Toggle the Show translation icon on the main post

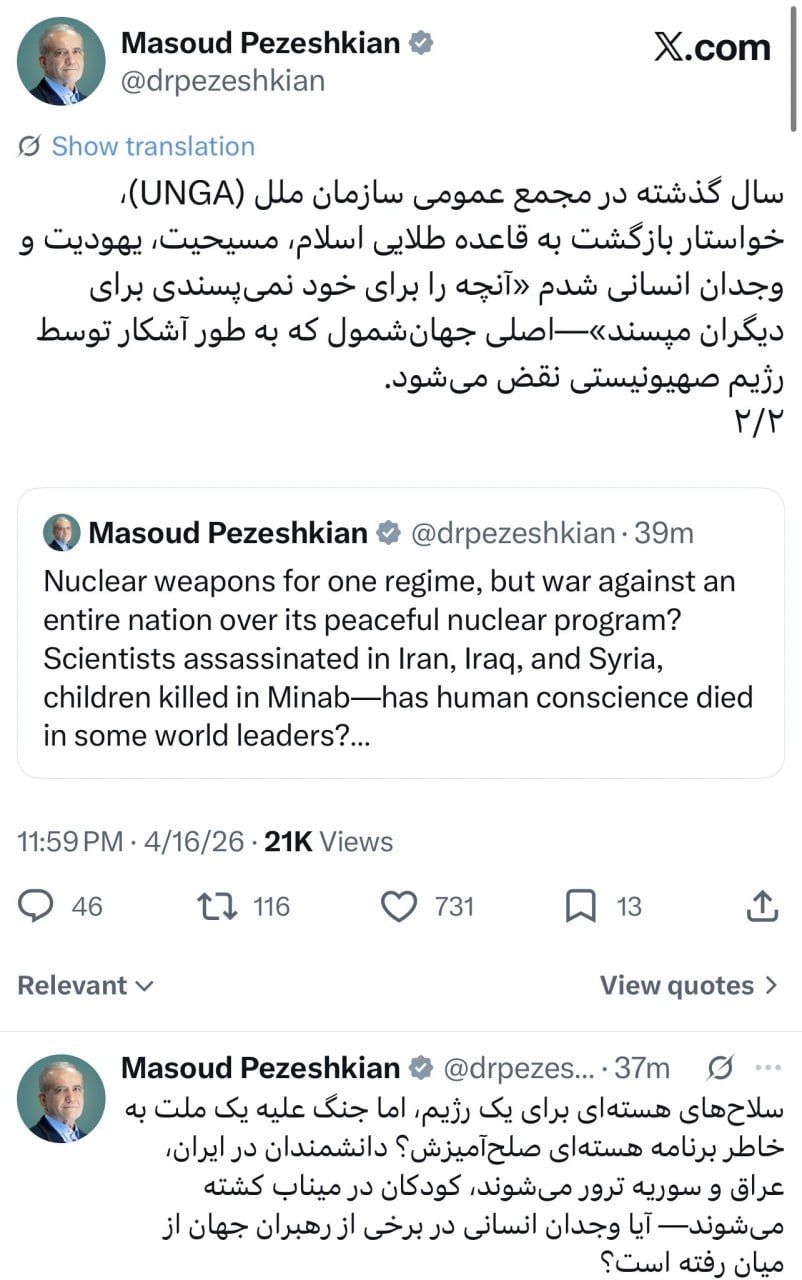click(30, 146)
